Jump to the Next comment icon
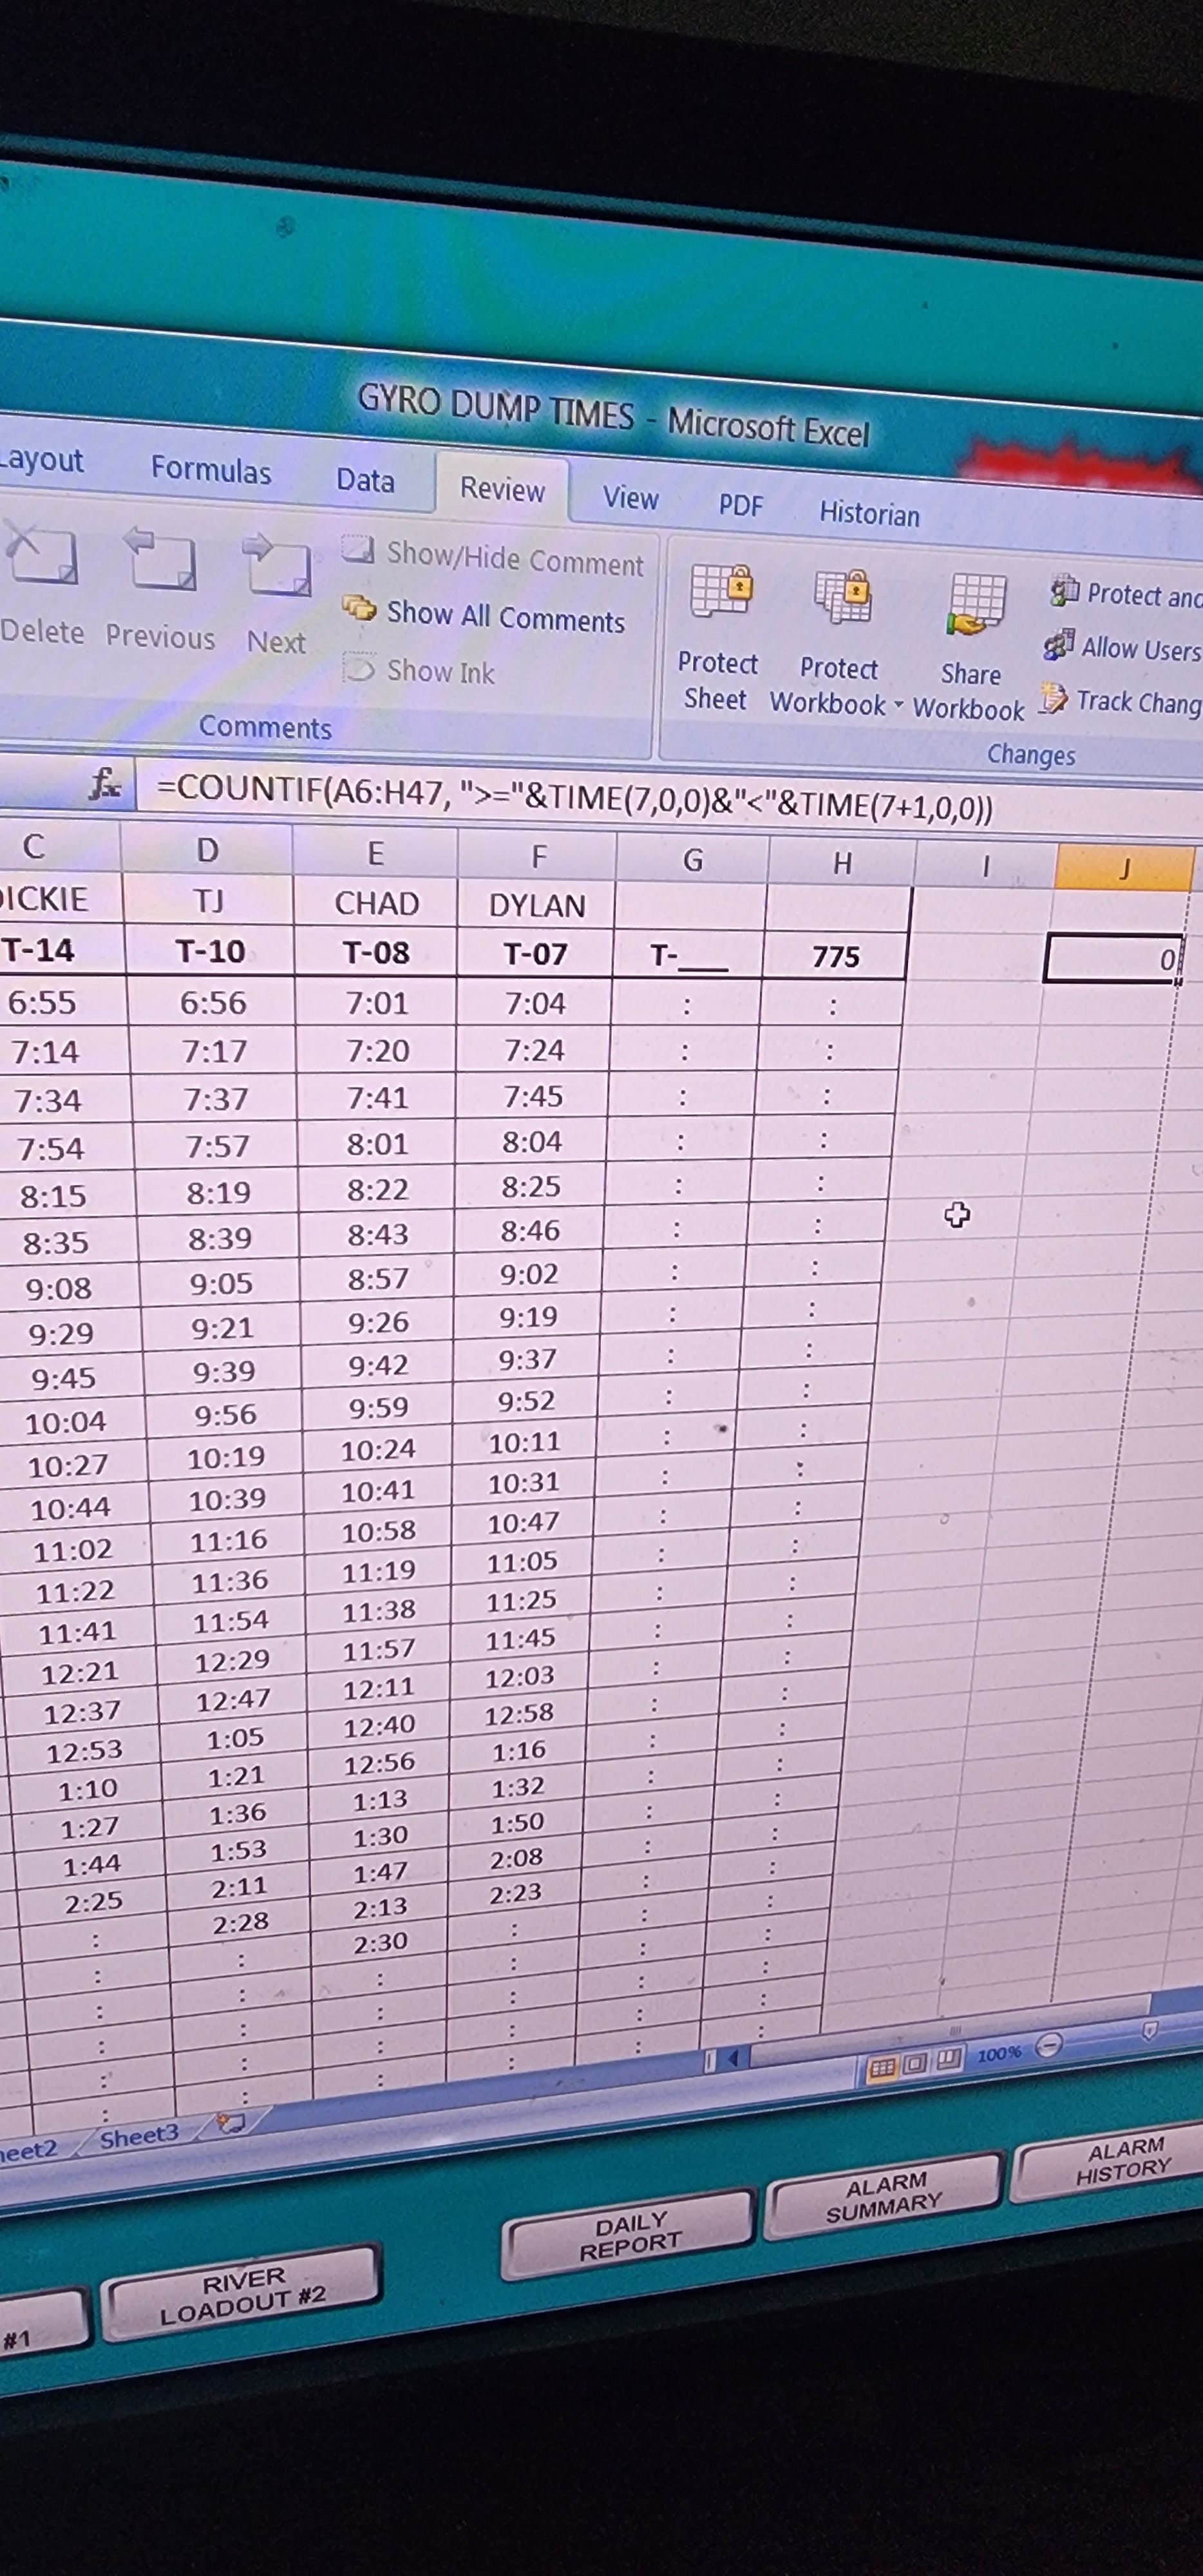Screen dimensions: 1203x2576 [276, 566]
